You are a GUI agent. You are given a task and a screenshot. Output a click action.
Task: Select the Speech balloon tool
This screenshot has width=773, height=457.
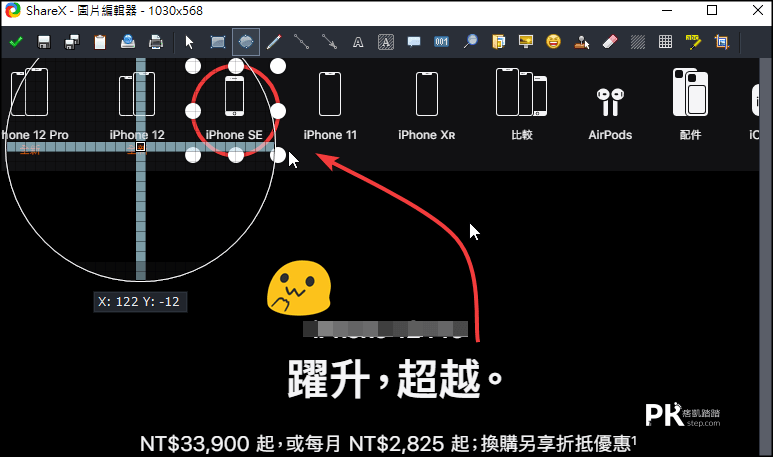414,42
